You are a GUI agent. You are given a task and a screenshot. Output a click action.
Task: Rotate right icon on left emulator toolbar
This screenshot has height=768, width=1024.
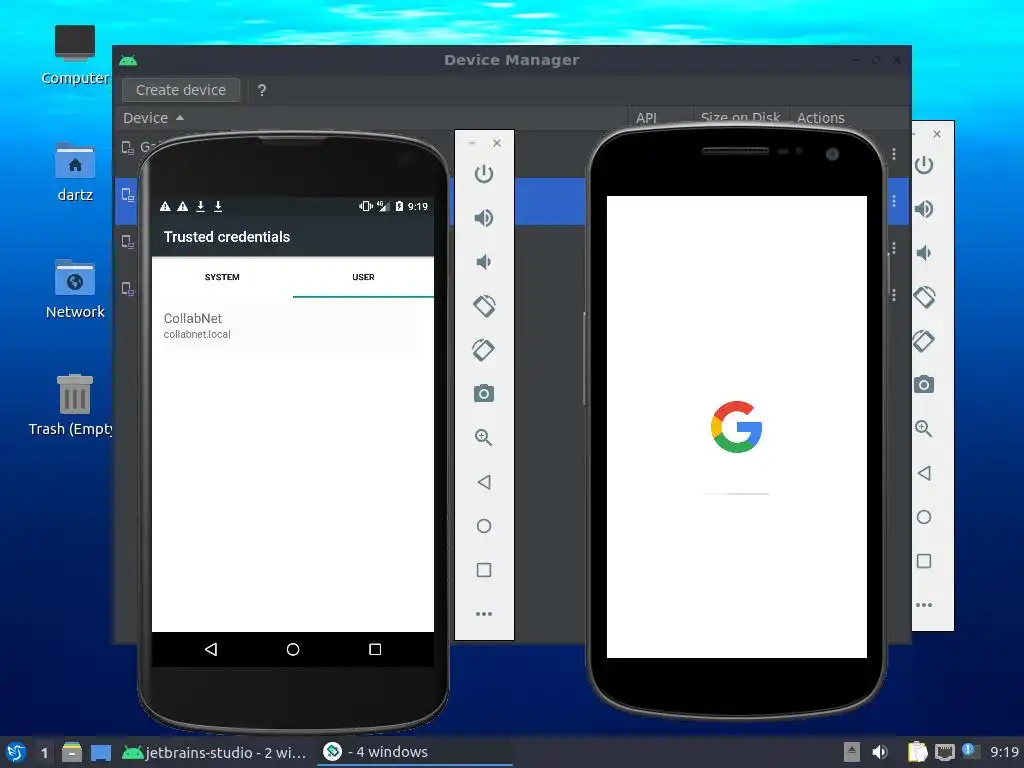coord(483,349)
